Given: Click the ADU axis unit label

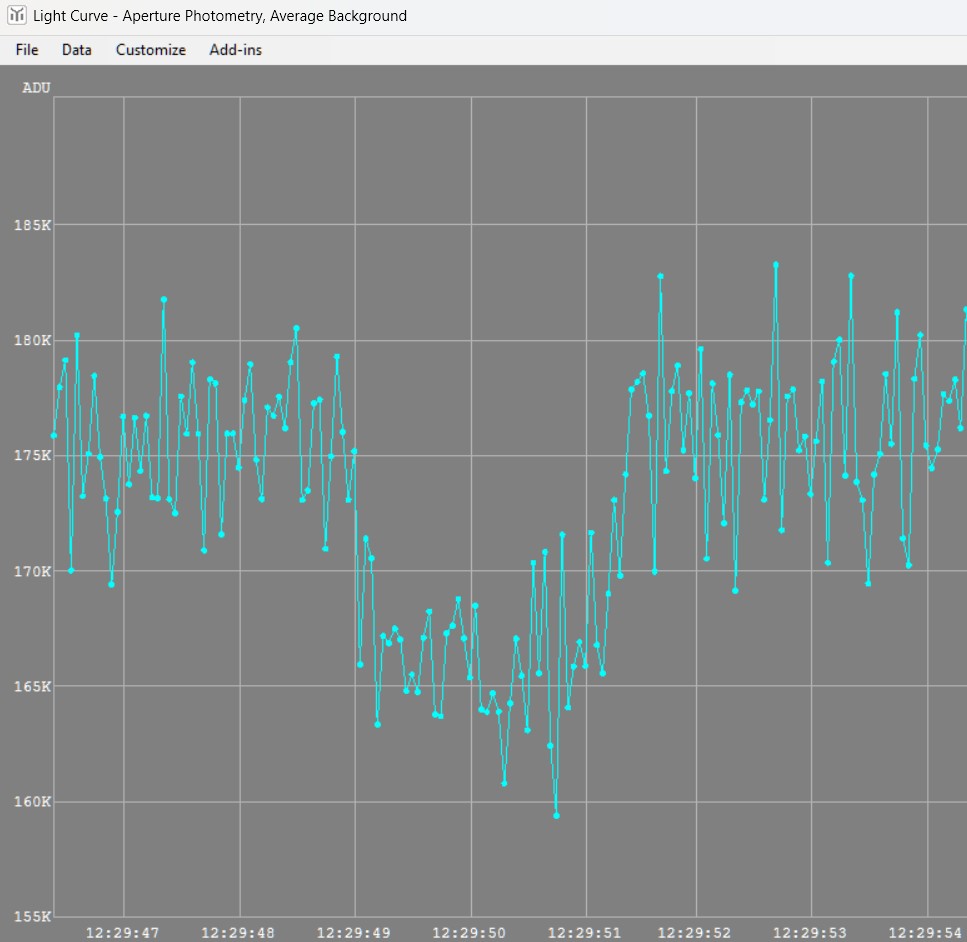Looking at the screenshot, I should [x=36, y=88].
